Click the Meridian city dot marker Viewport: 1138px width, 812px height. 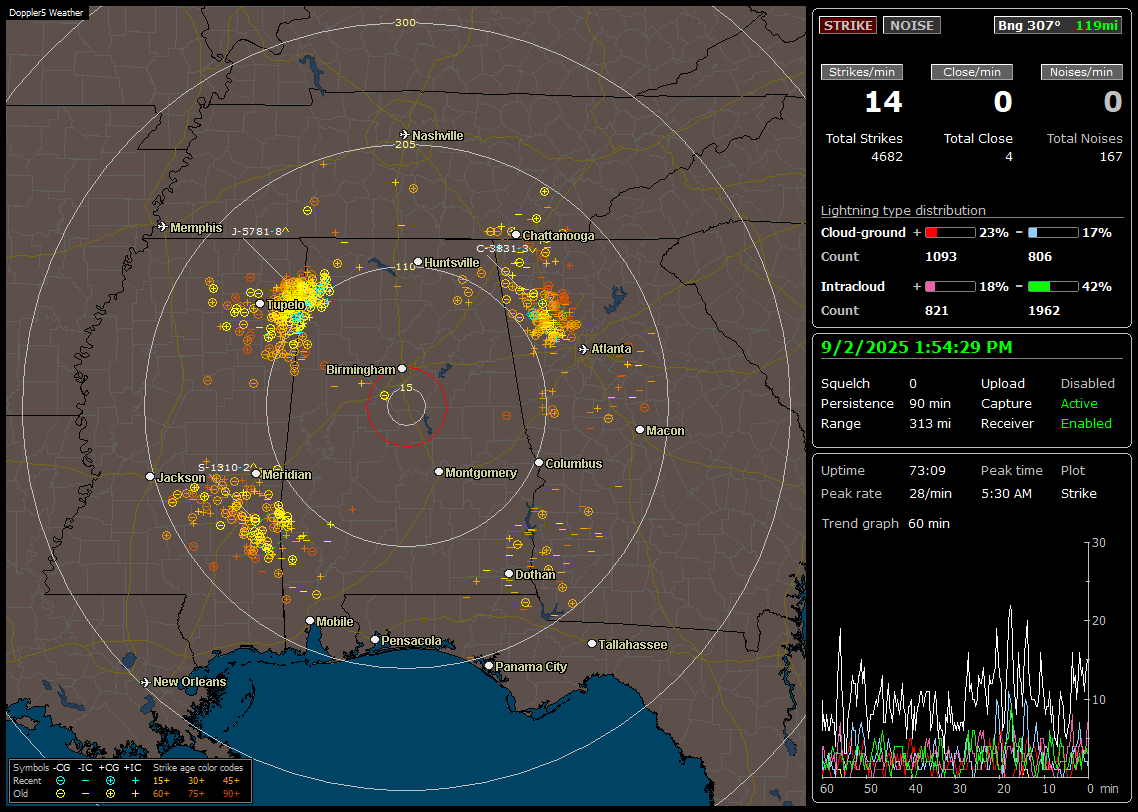(256, 474)
